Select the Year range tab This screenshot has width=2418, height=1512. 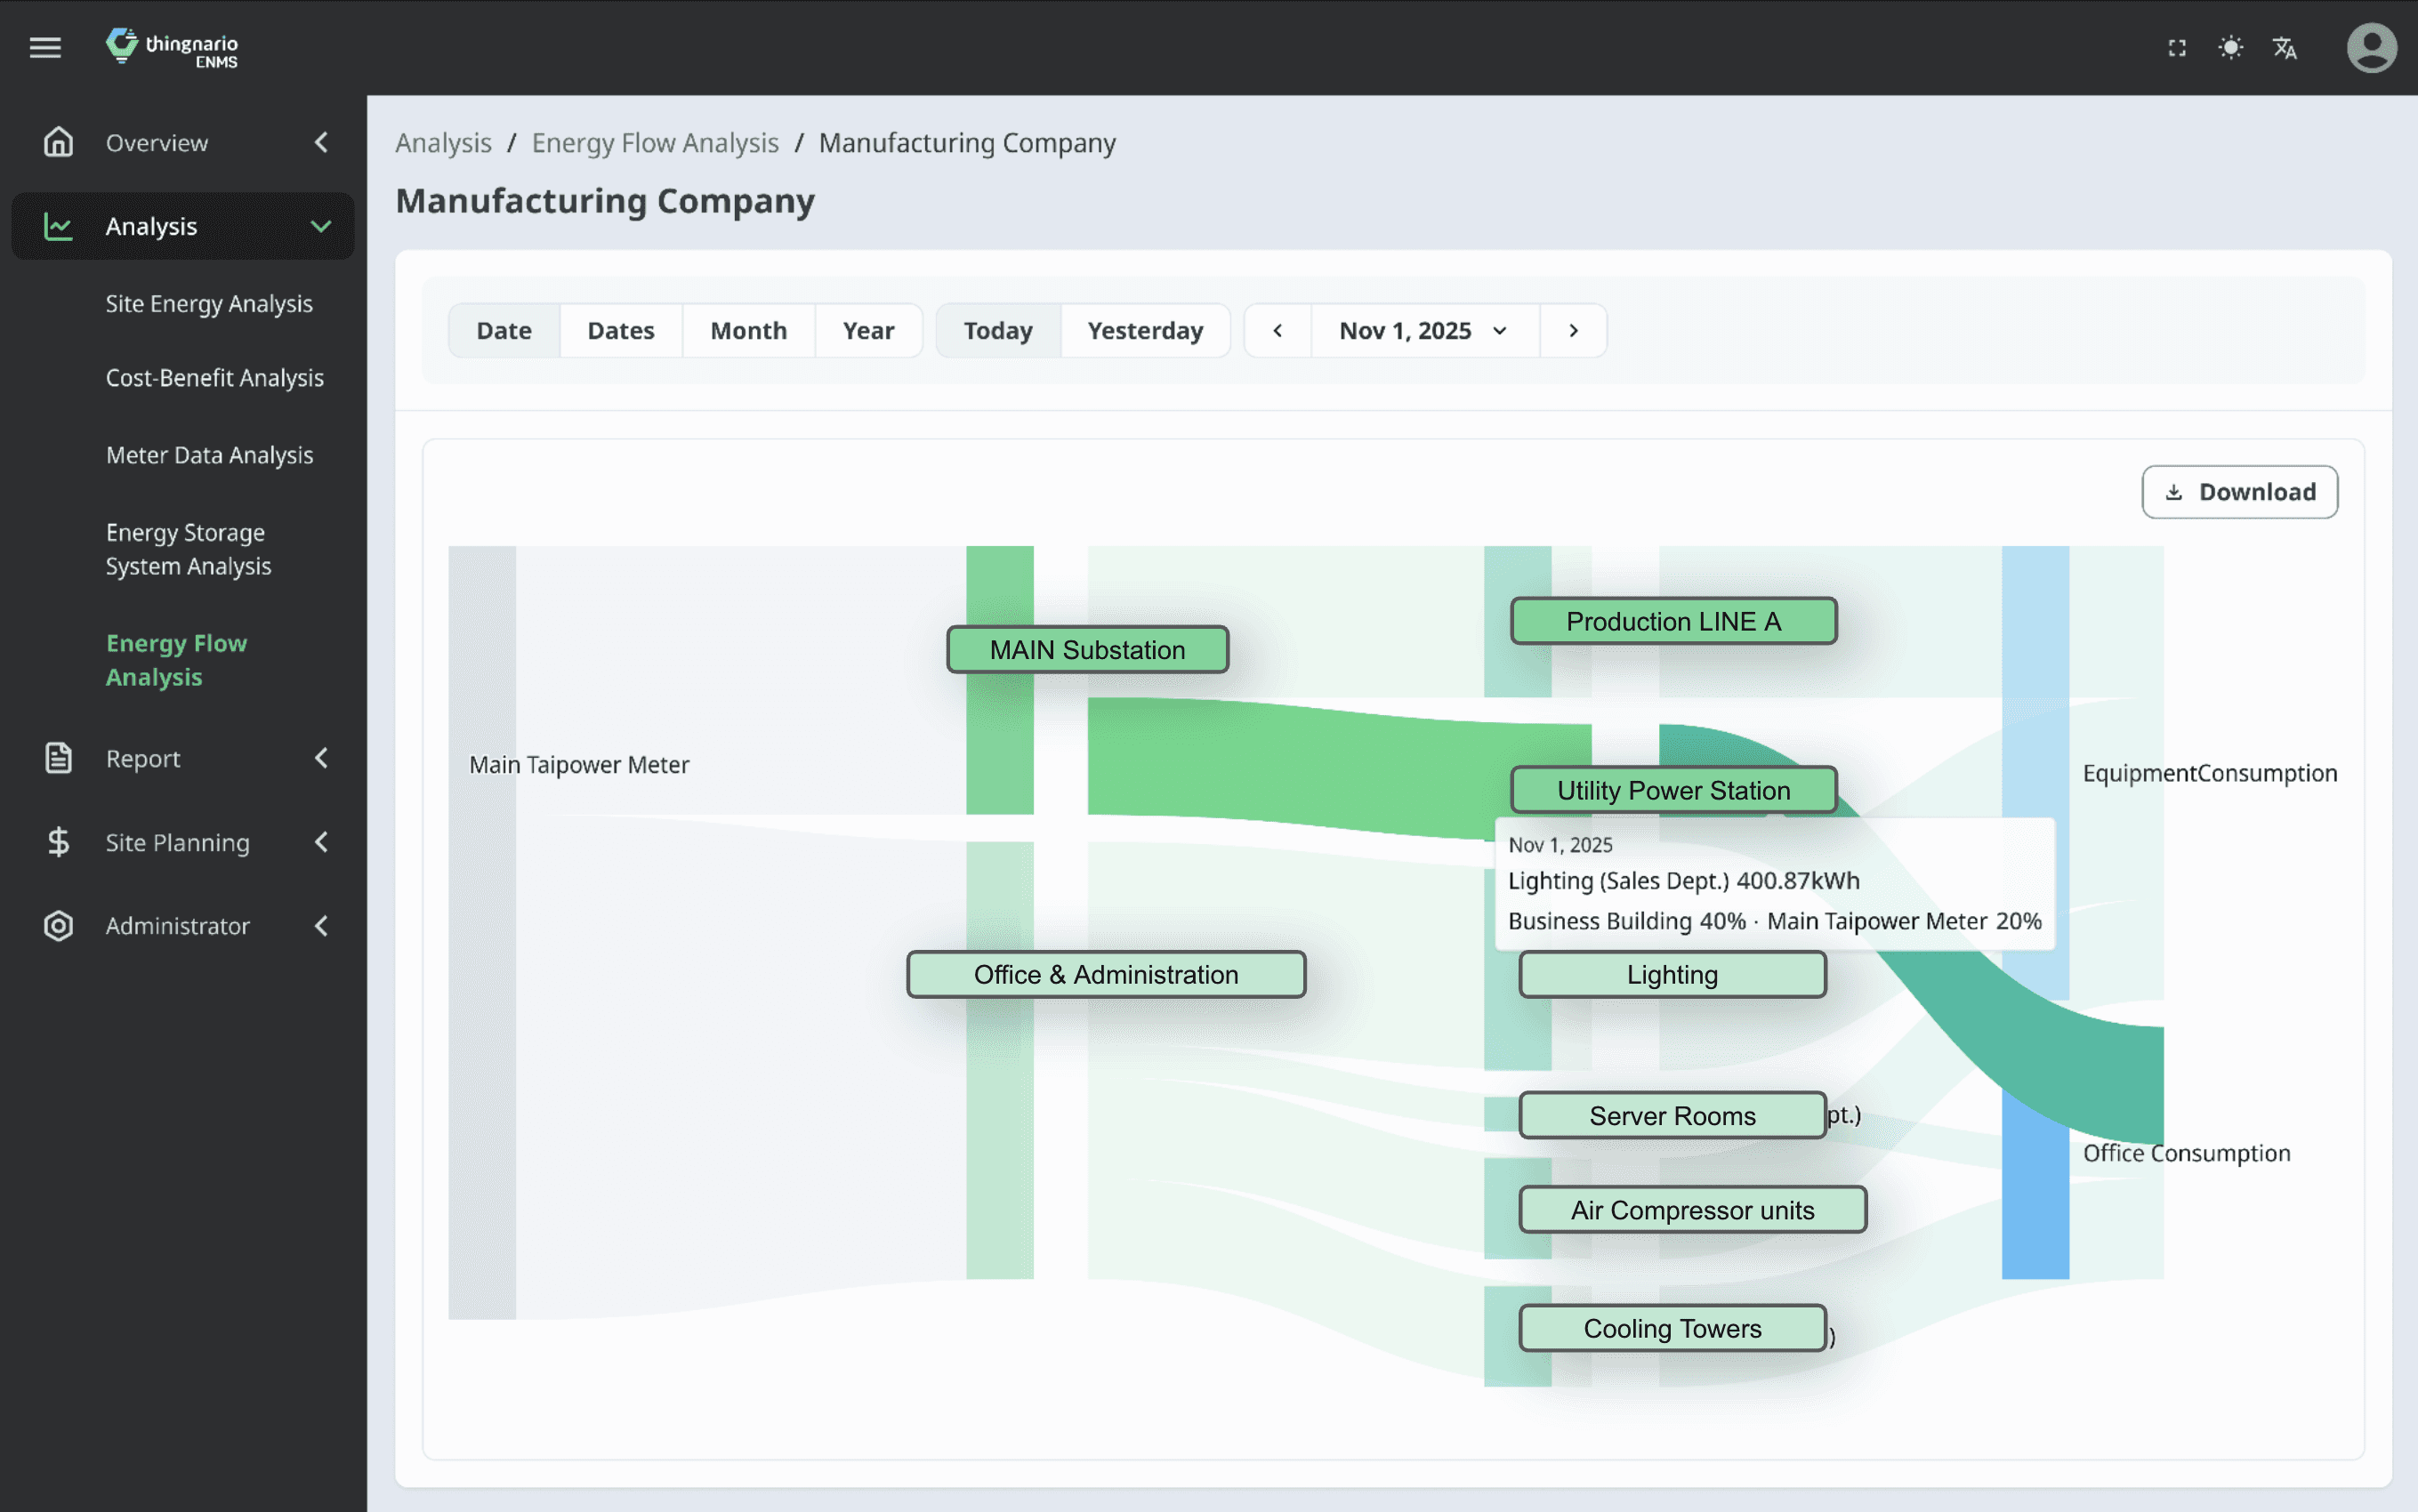(867, 331)
